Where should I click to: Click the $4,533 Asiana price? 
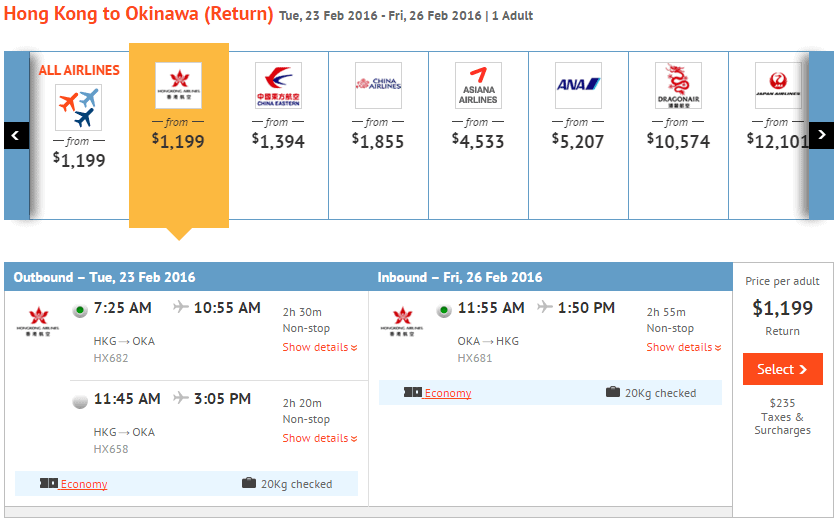(x=478, y=141)
